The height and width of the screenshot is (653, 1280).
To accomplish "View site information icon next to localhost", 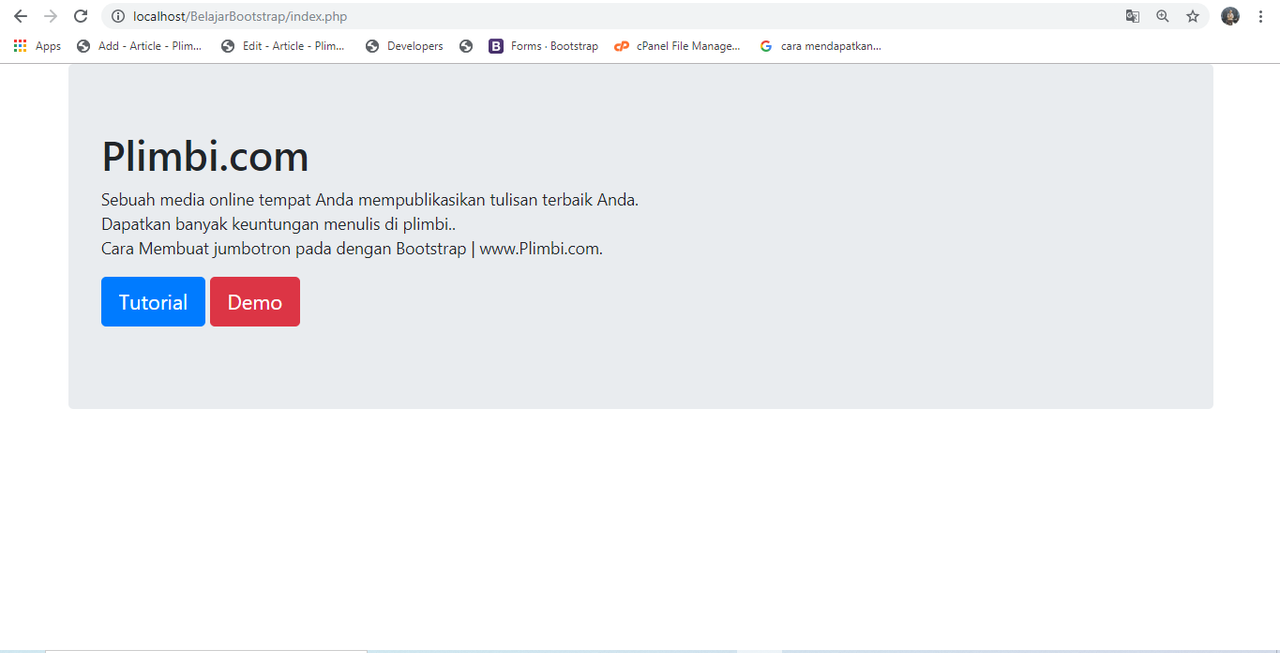I will tap(118, 16).
